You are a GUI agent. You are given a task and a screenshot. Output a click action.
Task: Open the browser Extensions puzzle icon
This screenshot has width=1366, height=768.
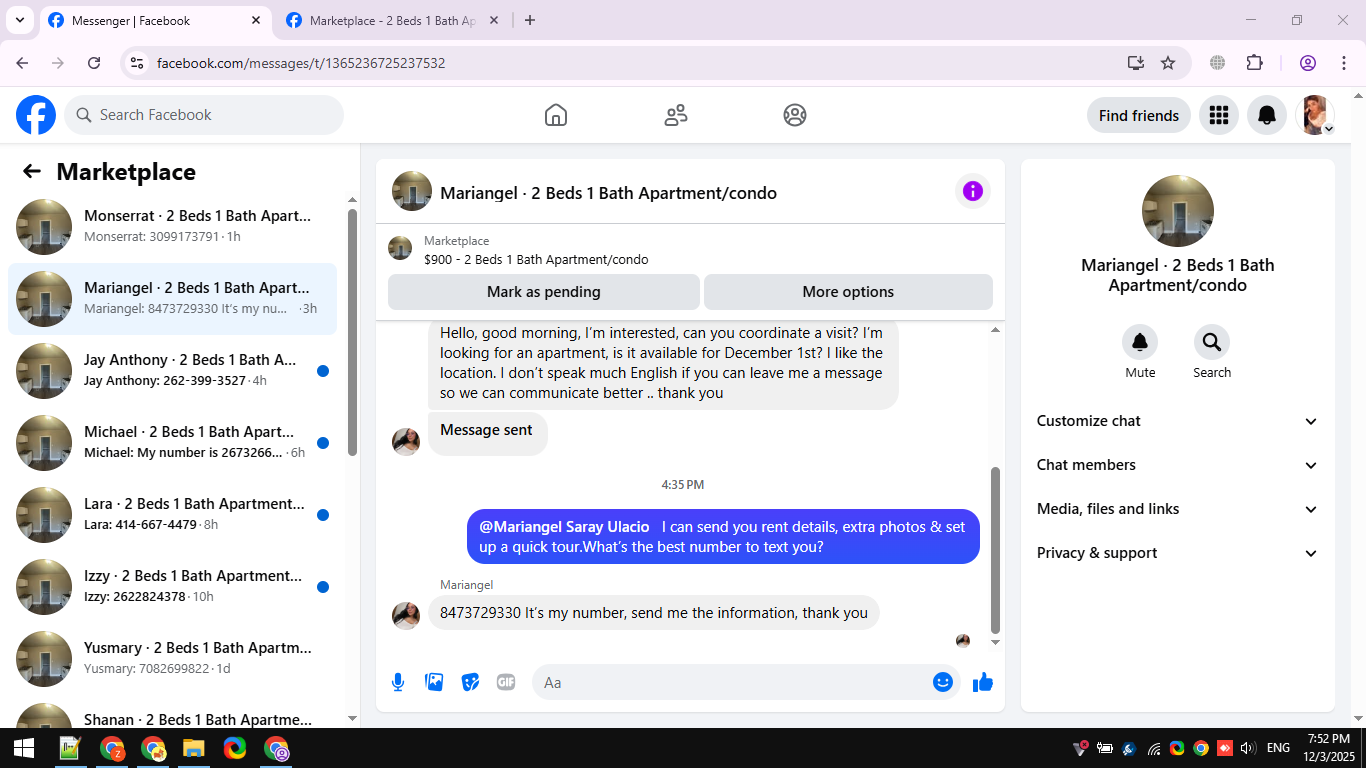point(1255,63)
